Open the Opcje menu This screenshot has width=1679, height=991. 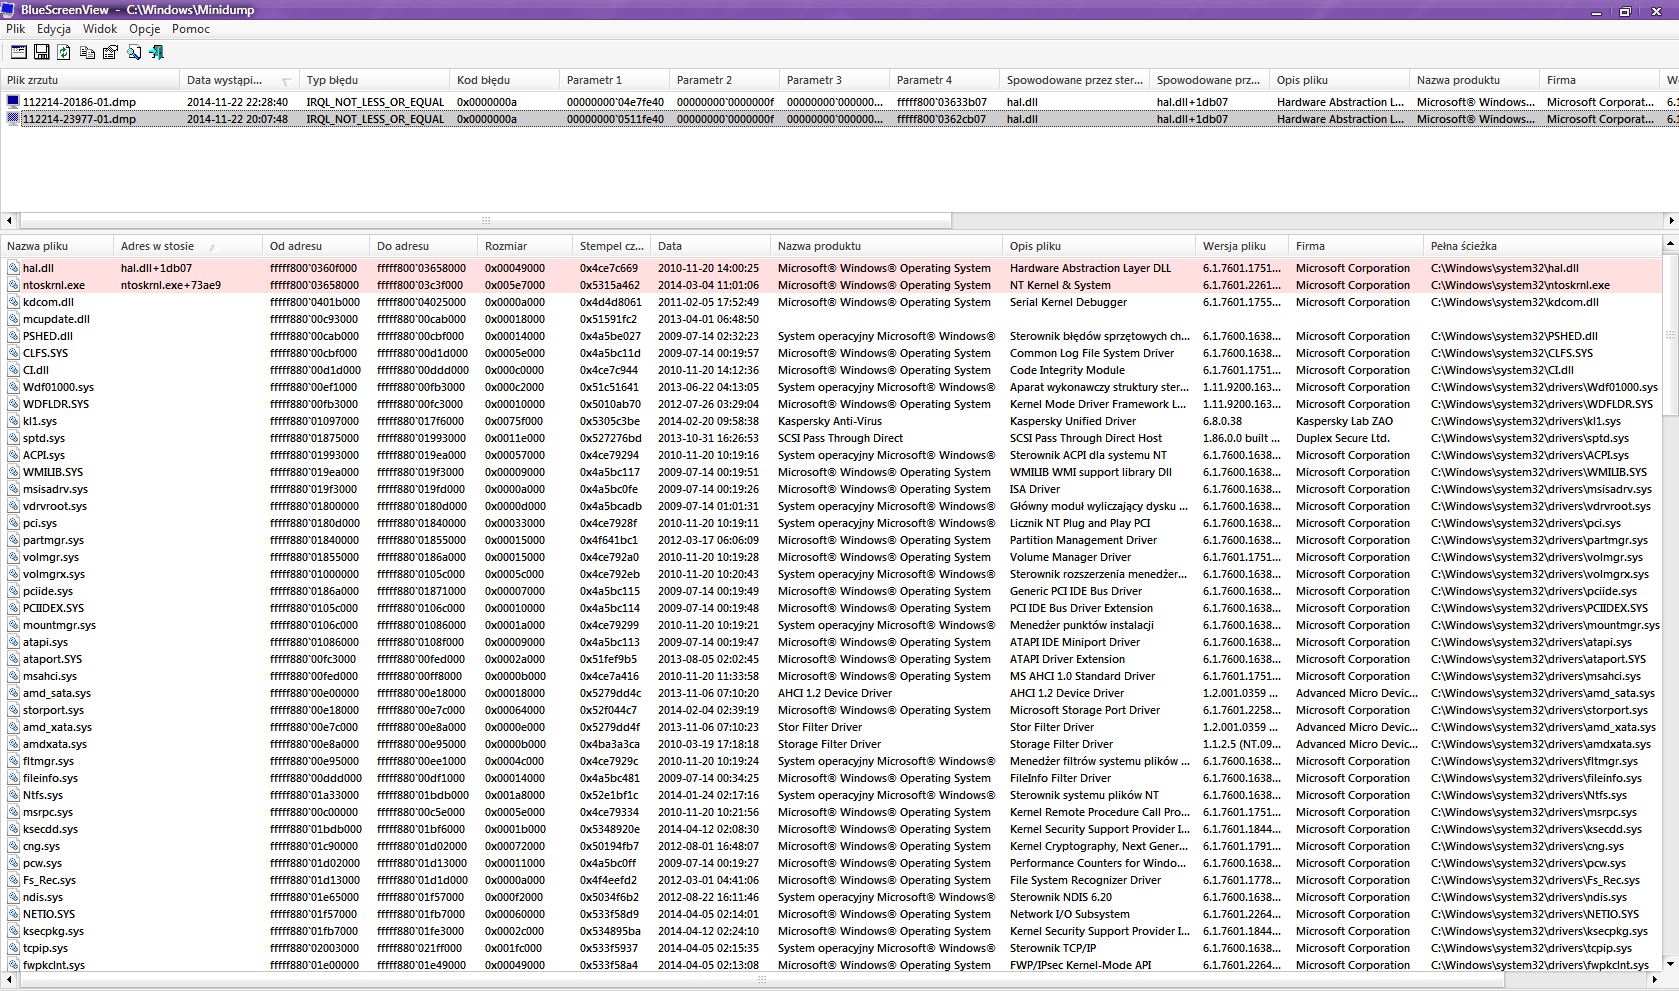click(x=144, y=29)
